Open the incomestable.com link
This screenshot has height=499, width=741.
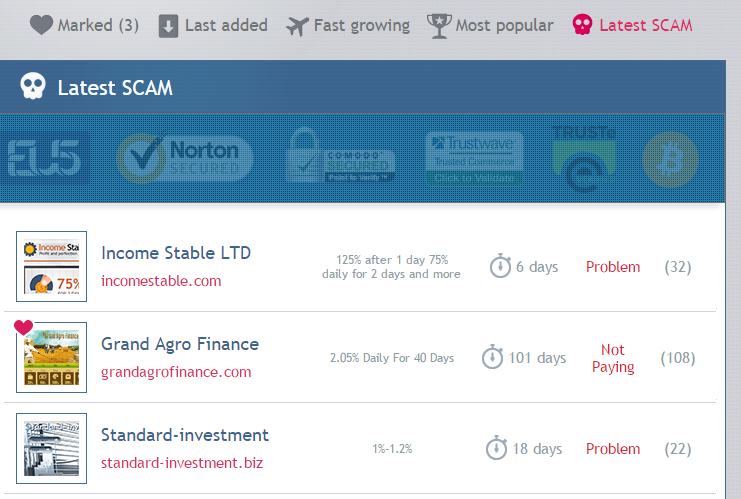[x=161, y=281]
